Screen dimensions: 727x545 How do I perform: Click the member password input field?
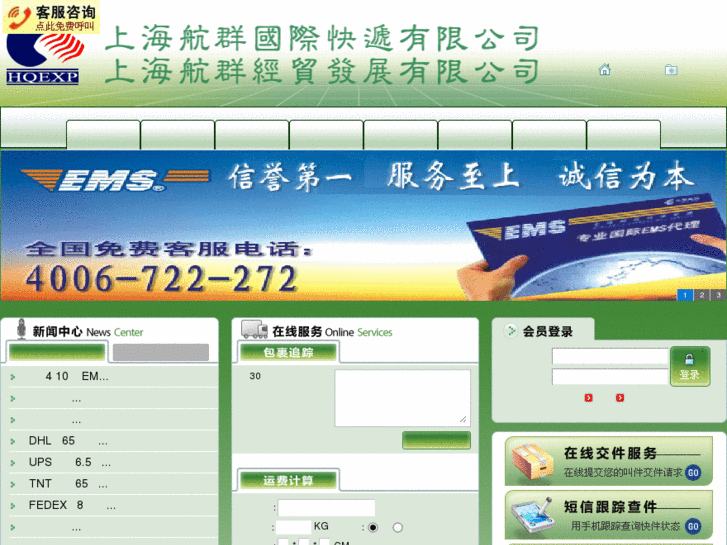coord(610,377)
